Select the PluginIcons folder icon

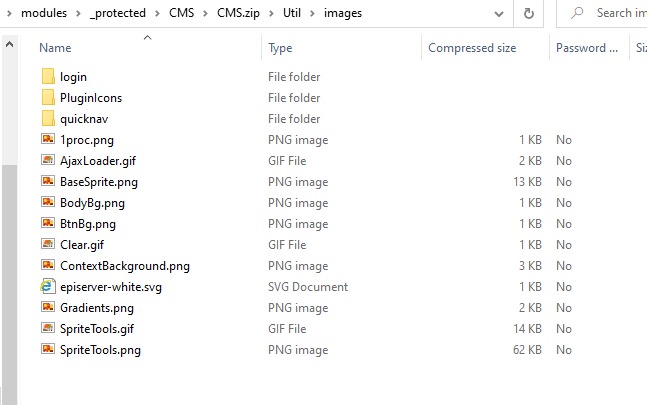(x=49, y=98)
